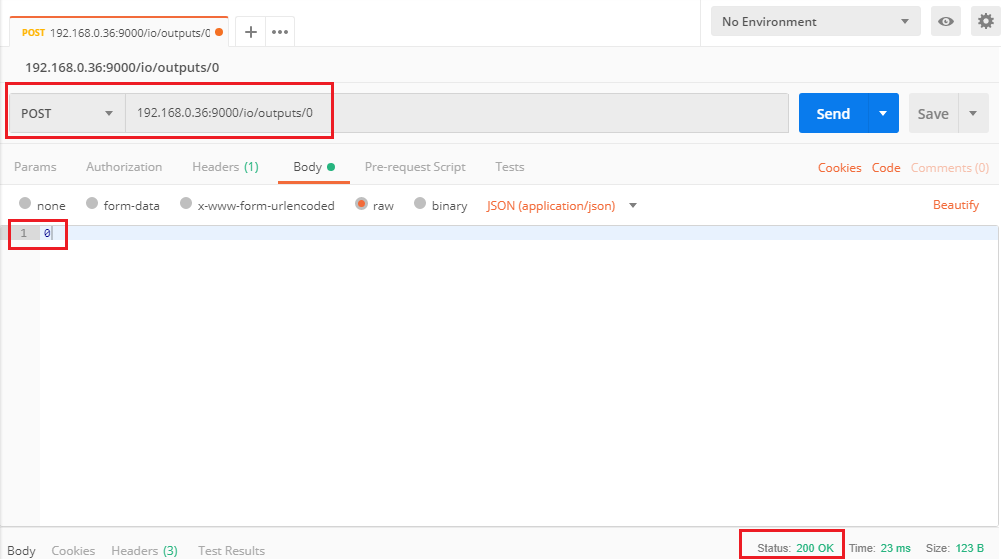Image resolution: width=1001 pixels, height=559 pixels.
Task: Open the POST method dropdown
Action: tap(67, 114)
